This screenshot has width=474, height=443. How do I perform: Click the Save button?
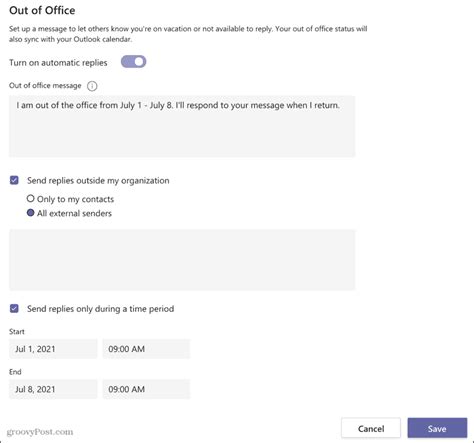coord(437,428)
